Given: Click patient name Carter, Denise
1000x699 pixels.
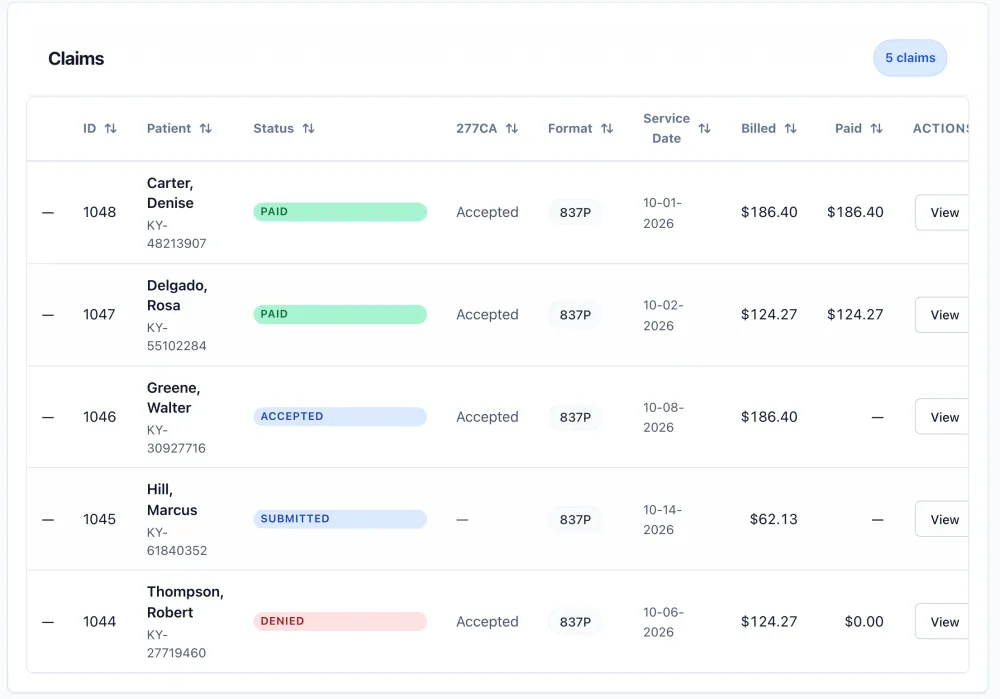Looking at the screenshot, I should pyautogui.click(x=170, y=193).
